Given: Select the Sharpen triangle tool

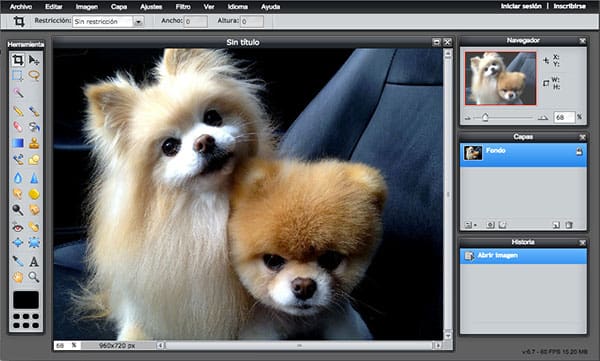Looking at the screenshot, I should [34, 178].
